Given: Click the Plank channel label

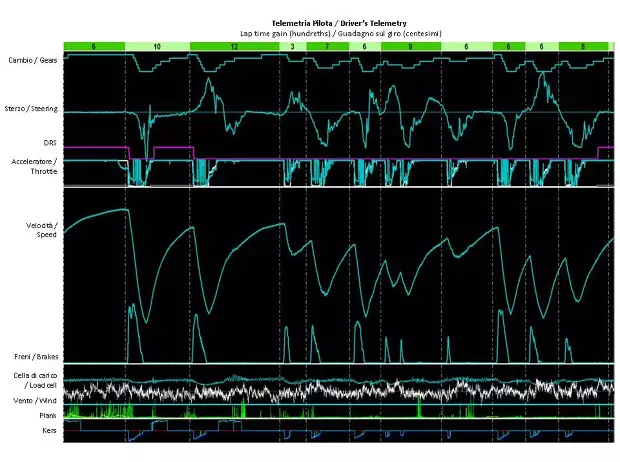Looking at the screenshot, I should pos(48,415).
